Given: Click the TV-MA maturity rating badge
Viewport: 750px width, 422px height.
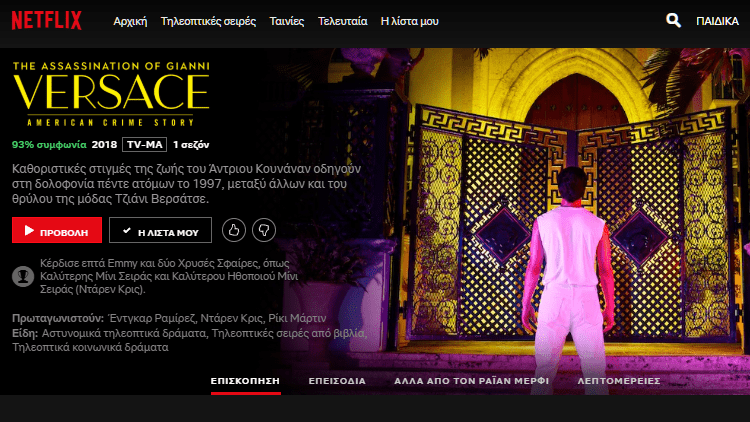Looking at the screenshot, I should point(144,144).
